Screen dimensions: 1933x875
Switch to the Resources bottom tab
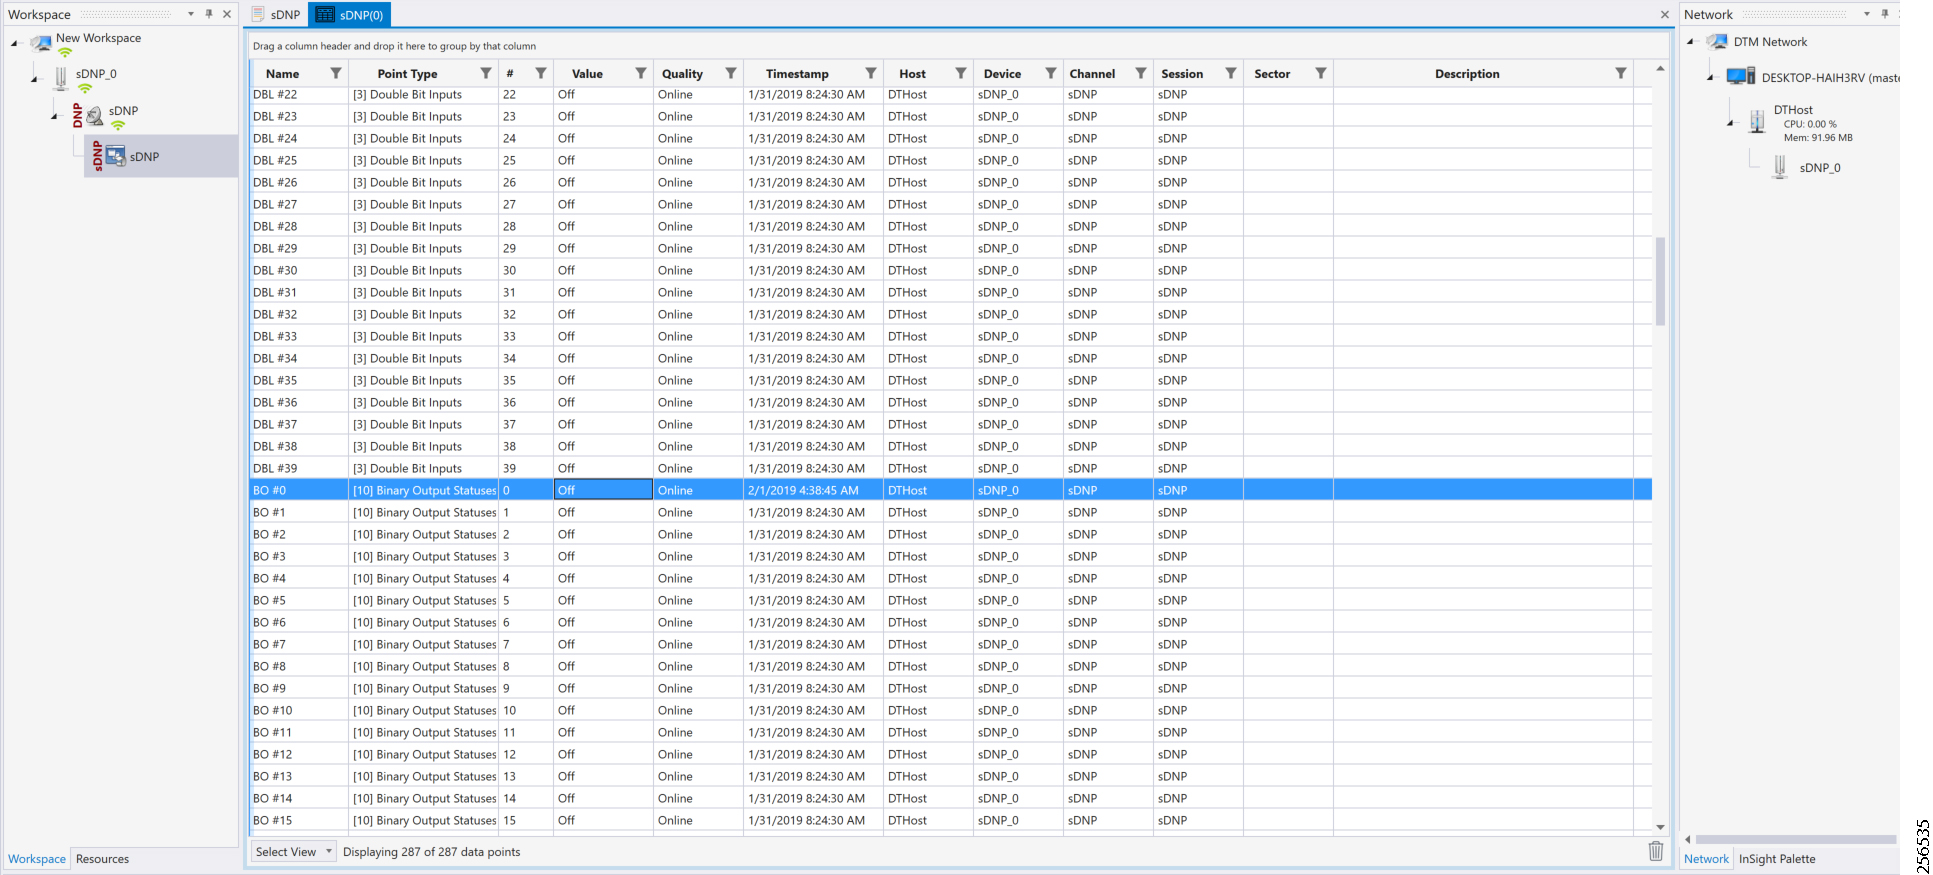pos(103,859)
